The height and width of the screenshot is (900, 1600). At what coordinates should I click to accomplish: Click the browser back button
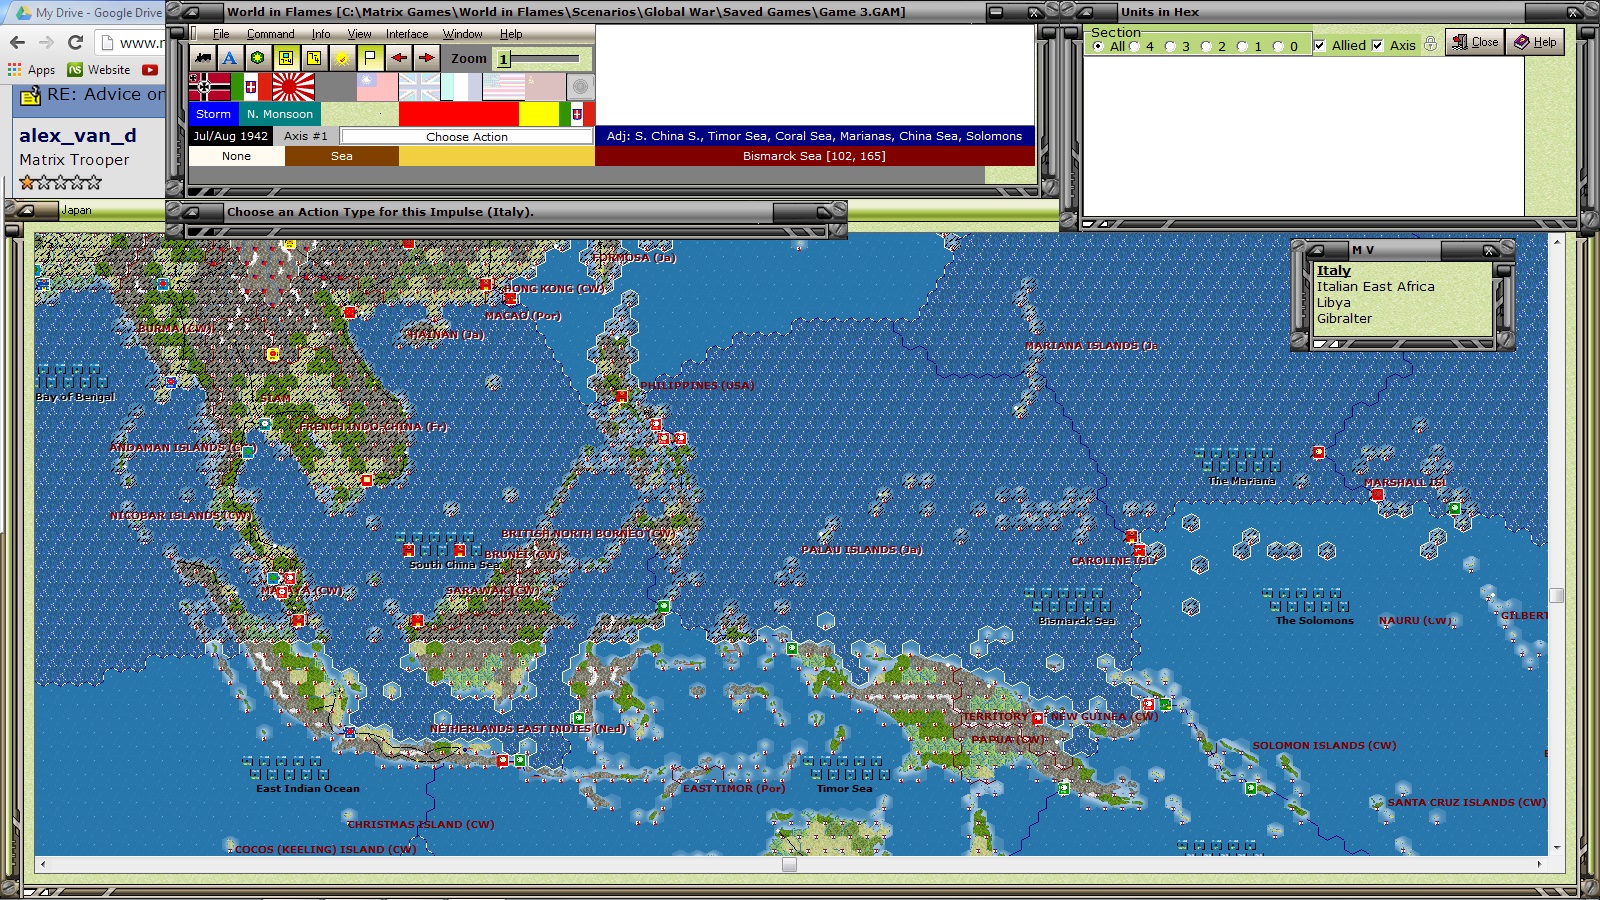(x=17, y=42)
